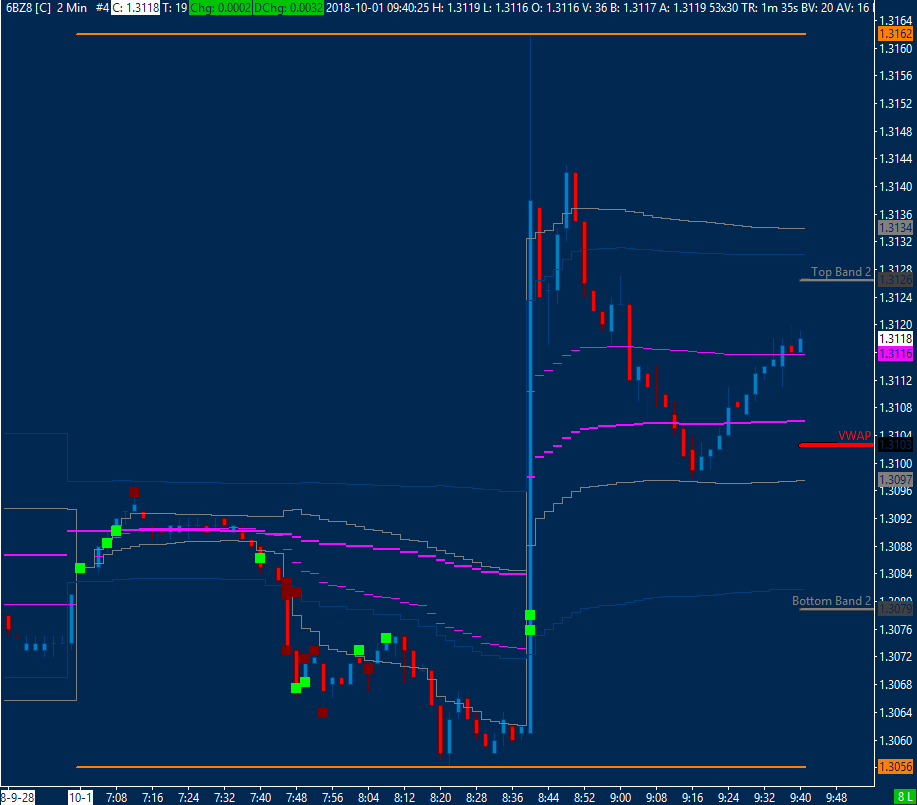Click the 1.3088 price scale label
The image size is (917, 805).
point(896,546)
